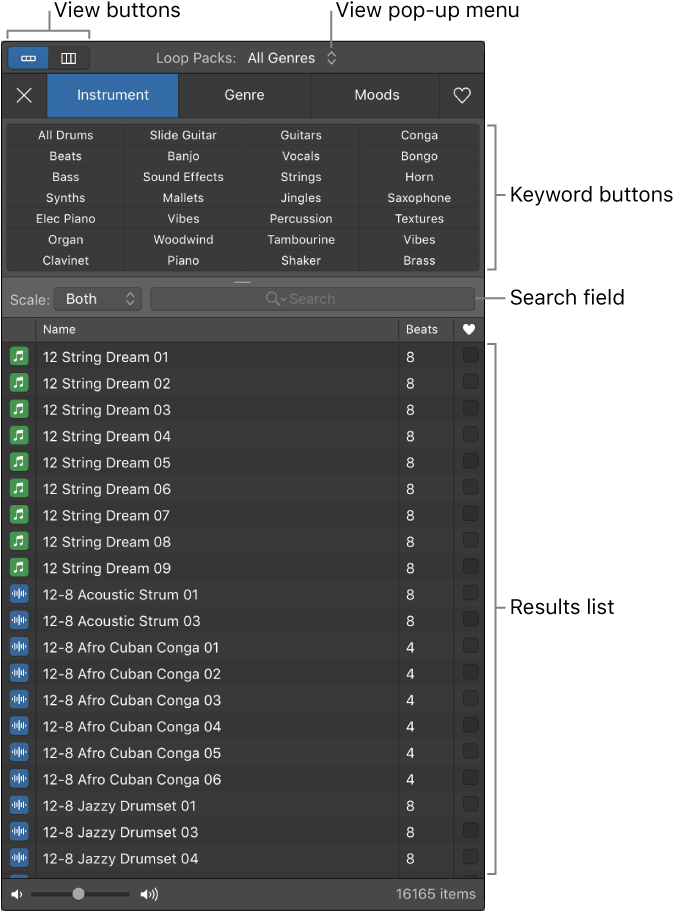Filter by Jingles keyword
Image resolution: width=673 pixels, height=911 pixels.
[301, 198]
